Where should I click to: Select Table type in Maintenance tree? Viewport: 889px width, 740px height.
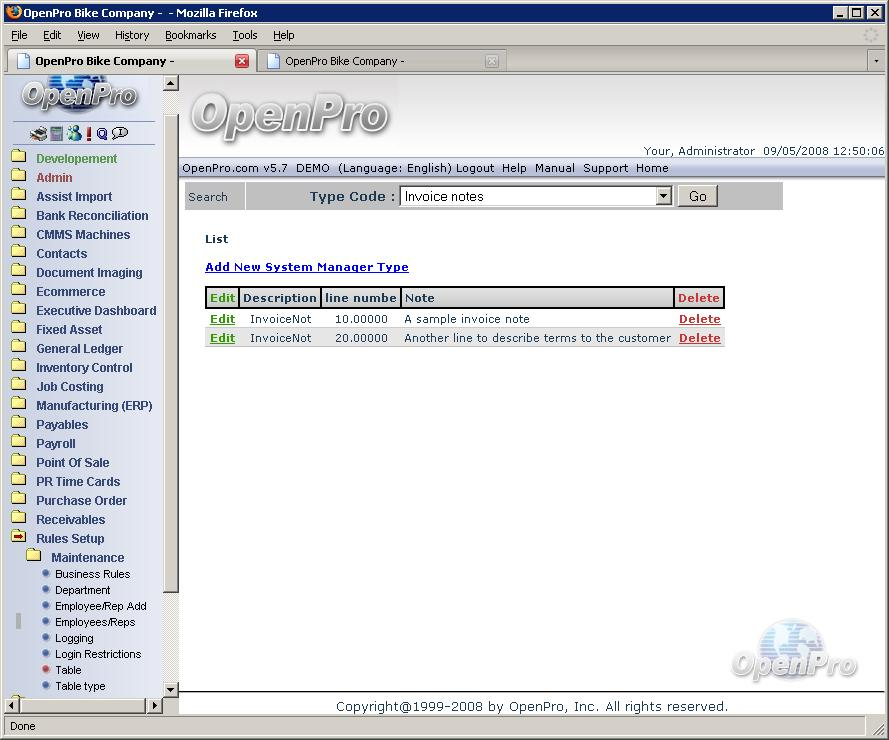coord(80,686)
